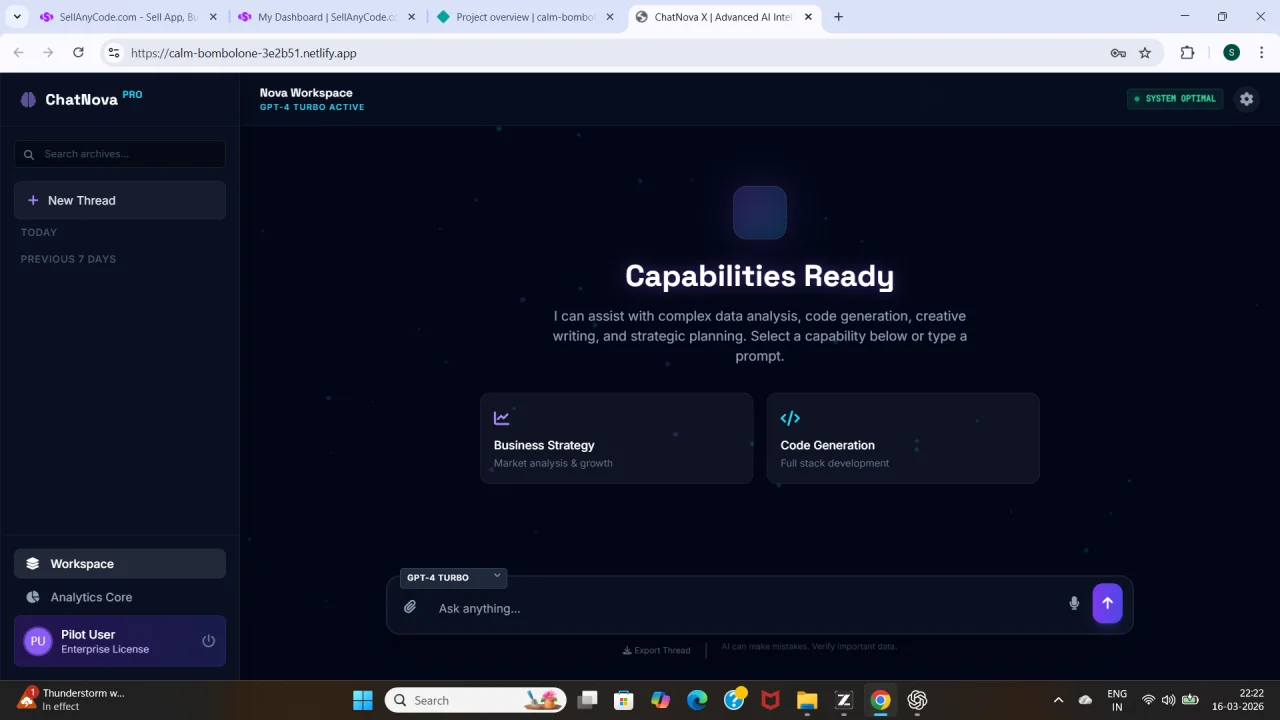
Task: Open McAfee from the taskbar
Action: (x=770, y=700)
